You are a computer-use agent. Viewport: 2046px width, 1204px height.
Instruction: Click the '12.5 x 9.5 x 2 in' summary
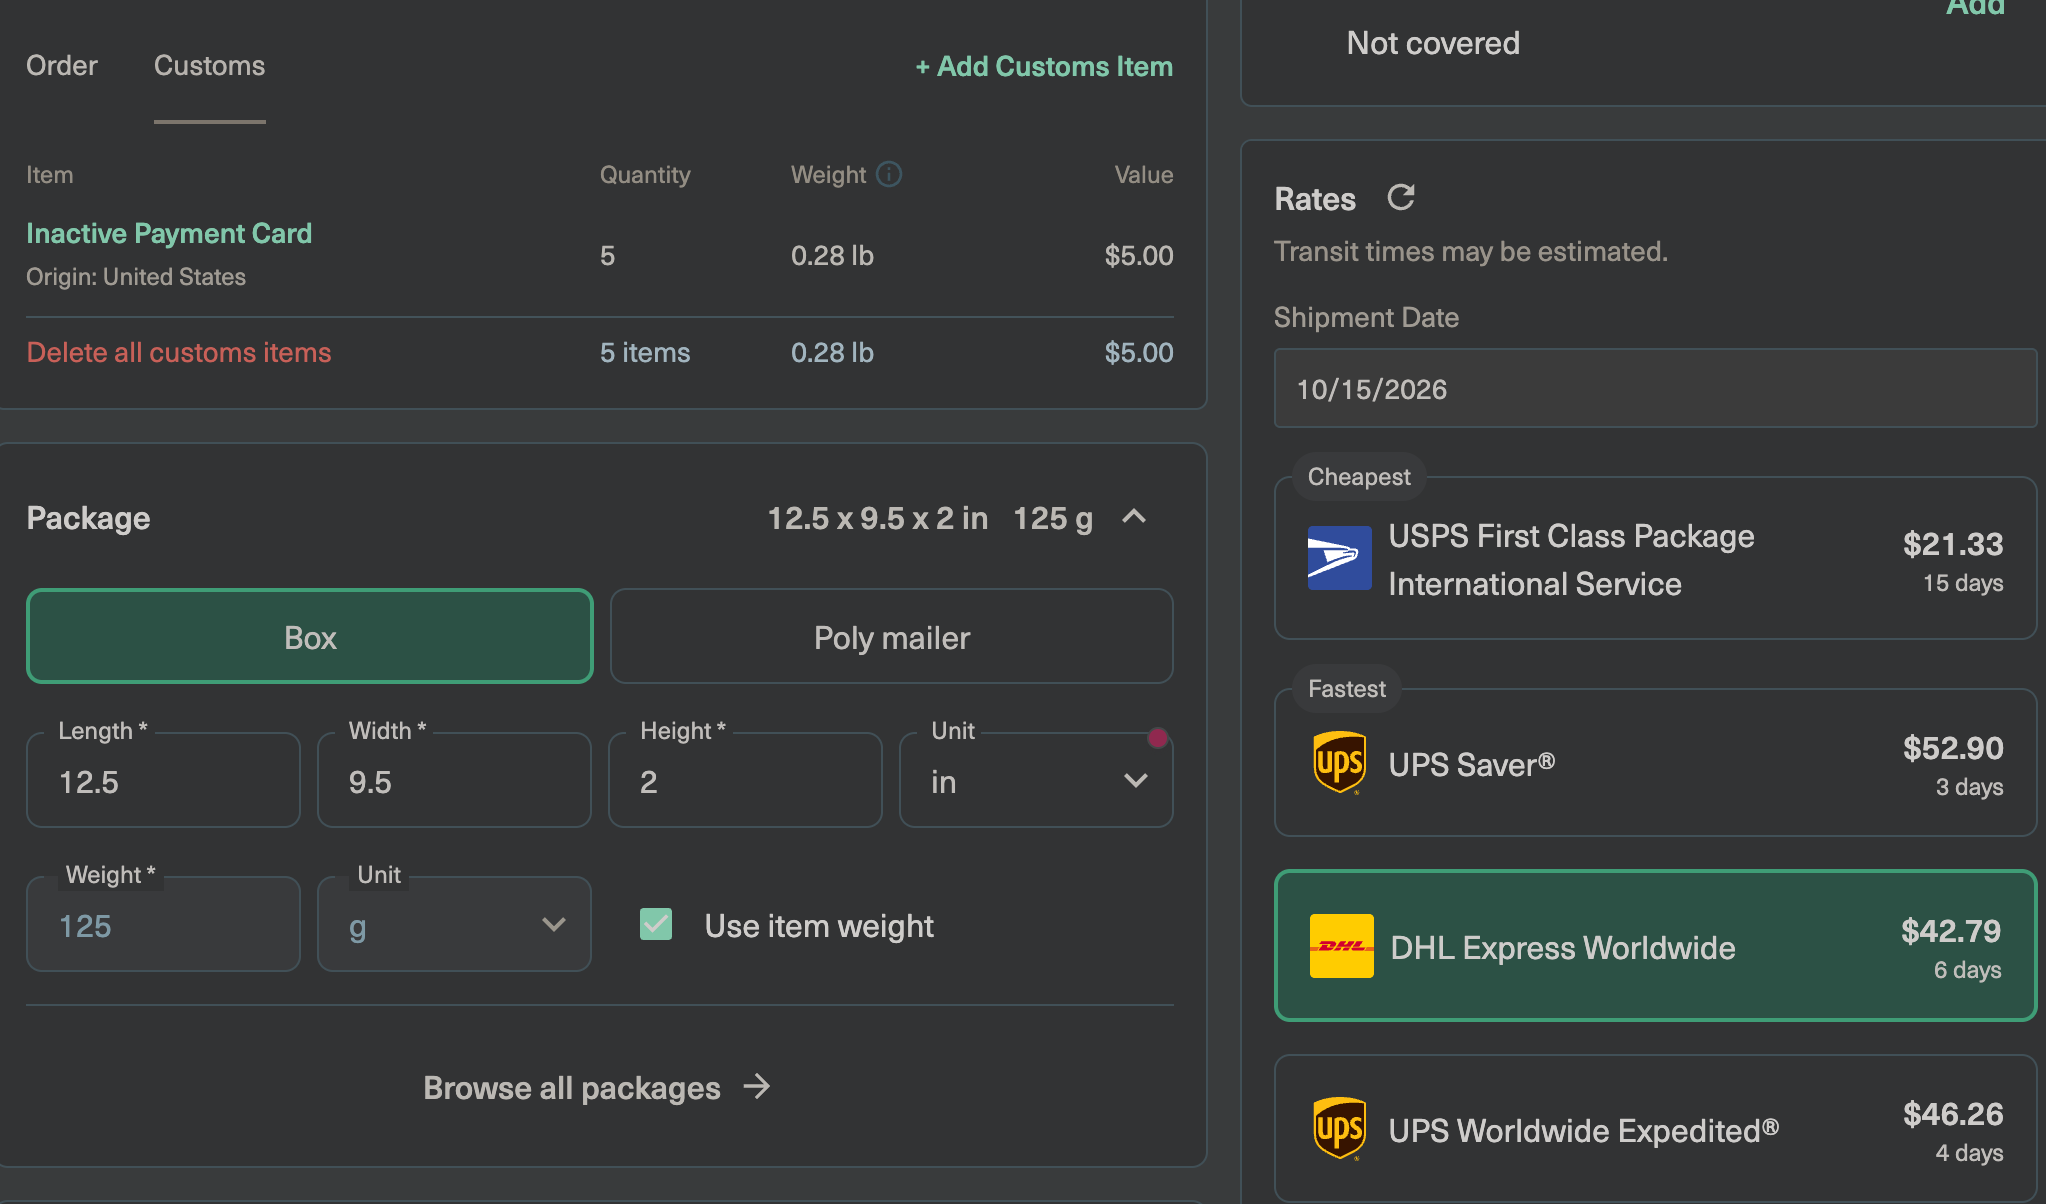pos(878,518)
